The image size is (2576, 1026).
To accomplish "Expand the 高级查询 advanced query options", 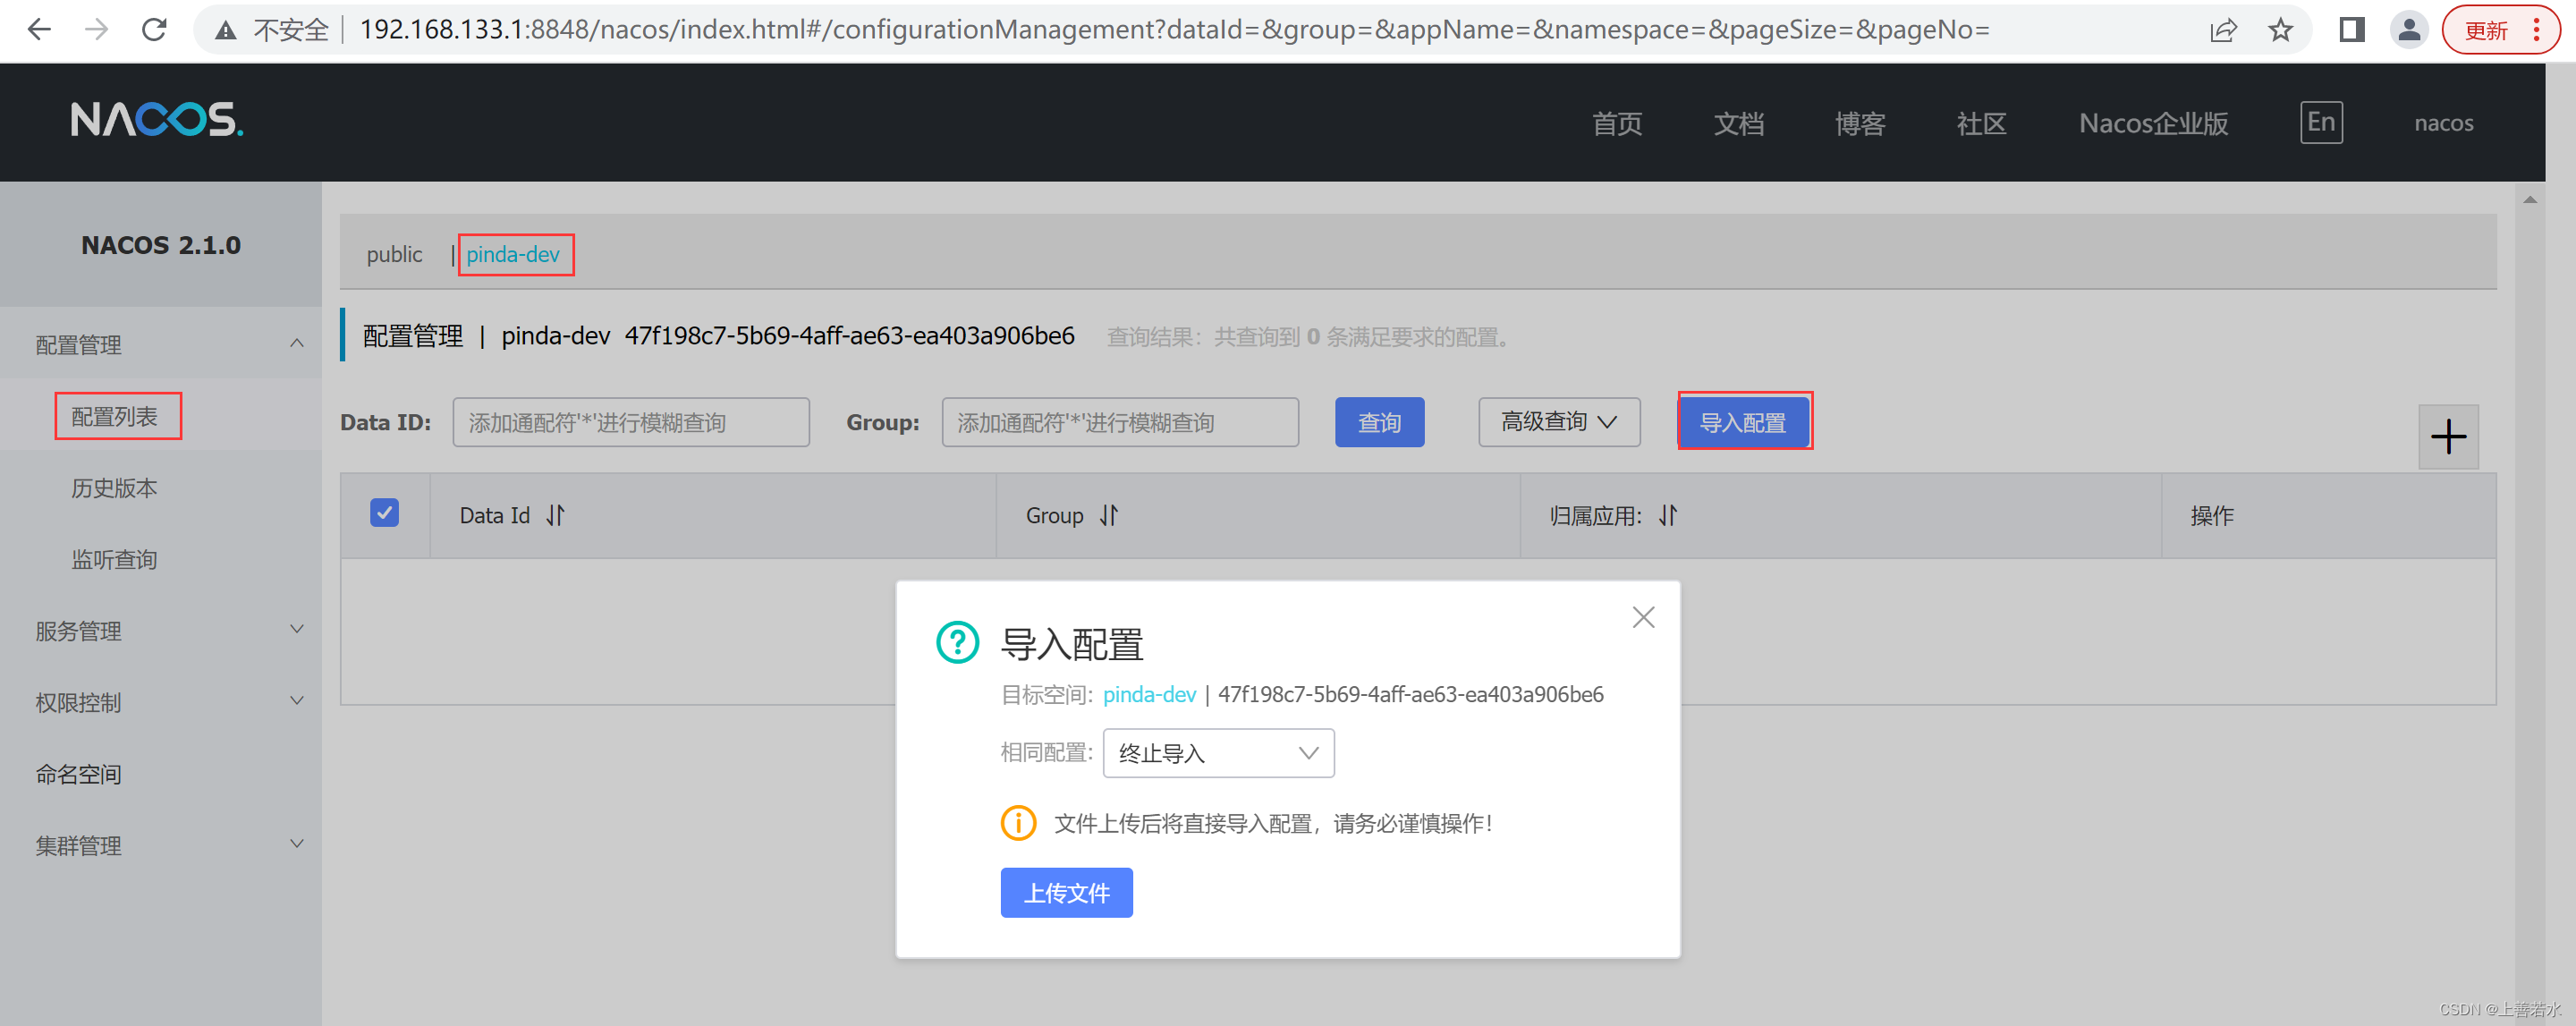I will (x=1559, y=422).
